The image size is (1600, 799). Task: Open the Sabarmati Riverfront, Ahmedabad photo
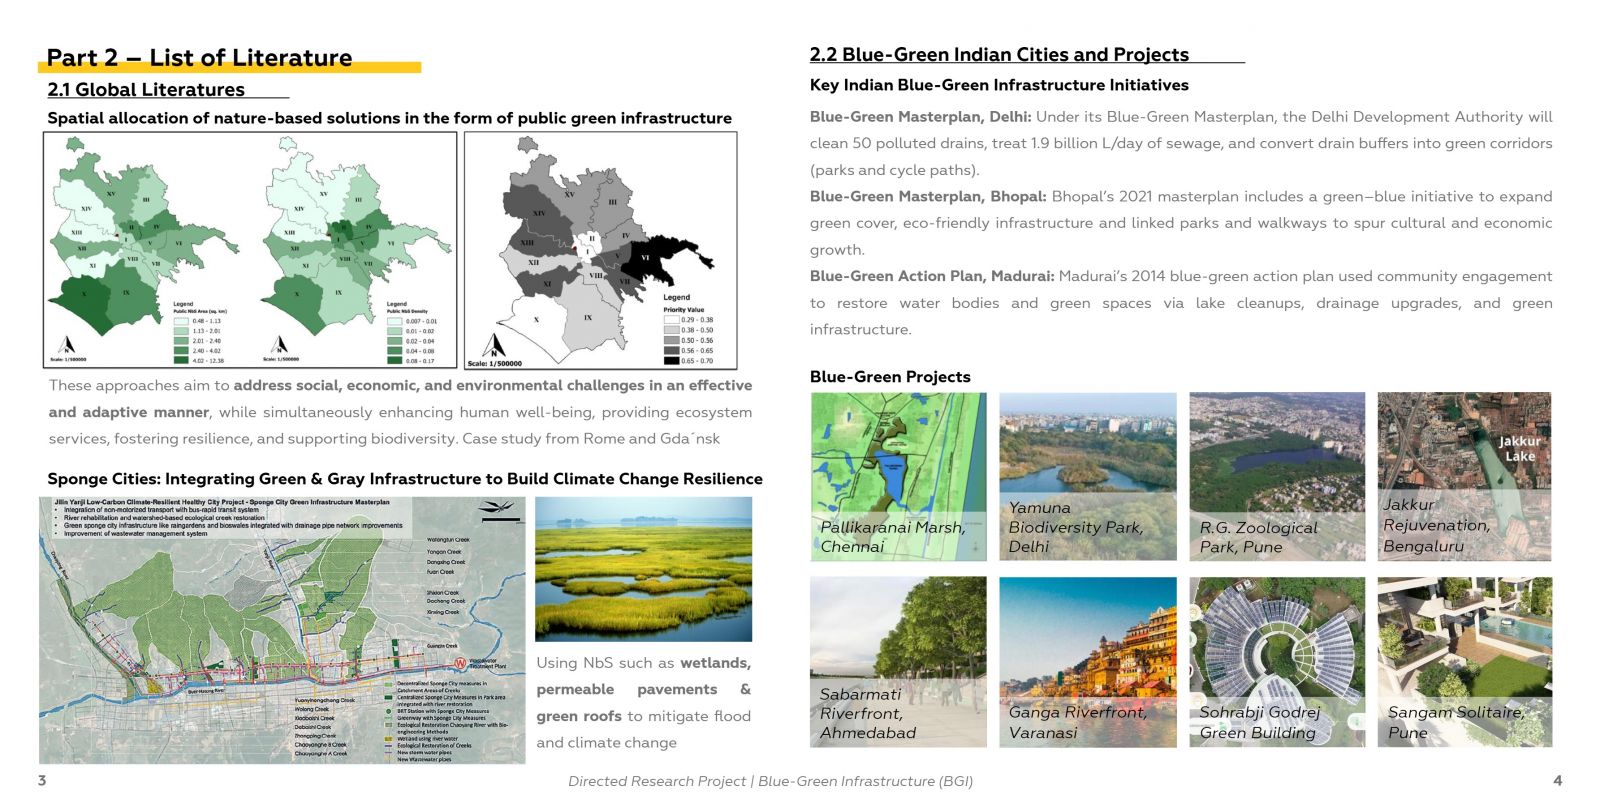898,662
